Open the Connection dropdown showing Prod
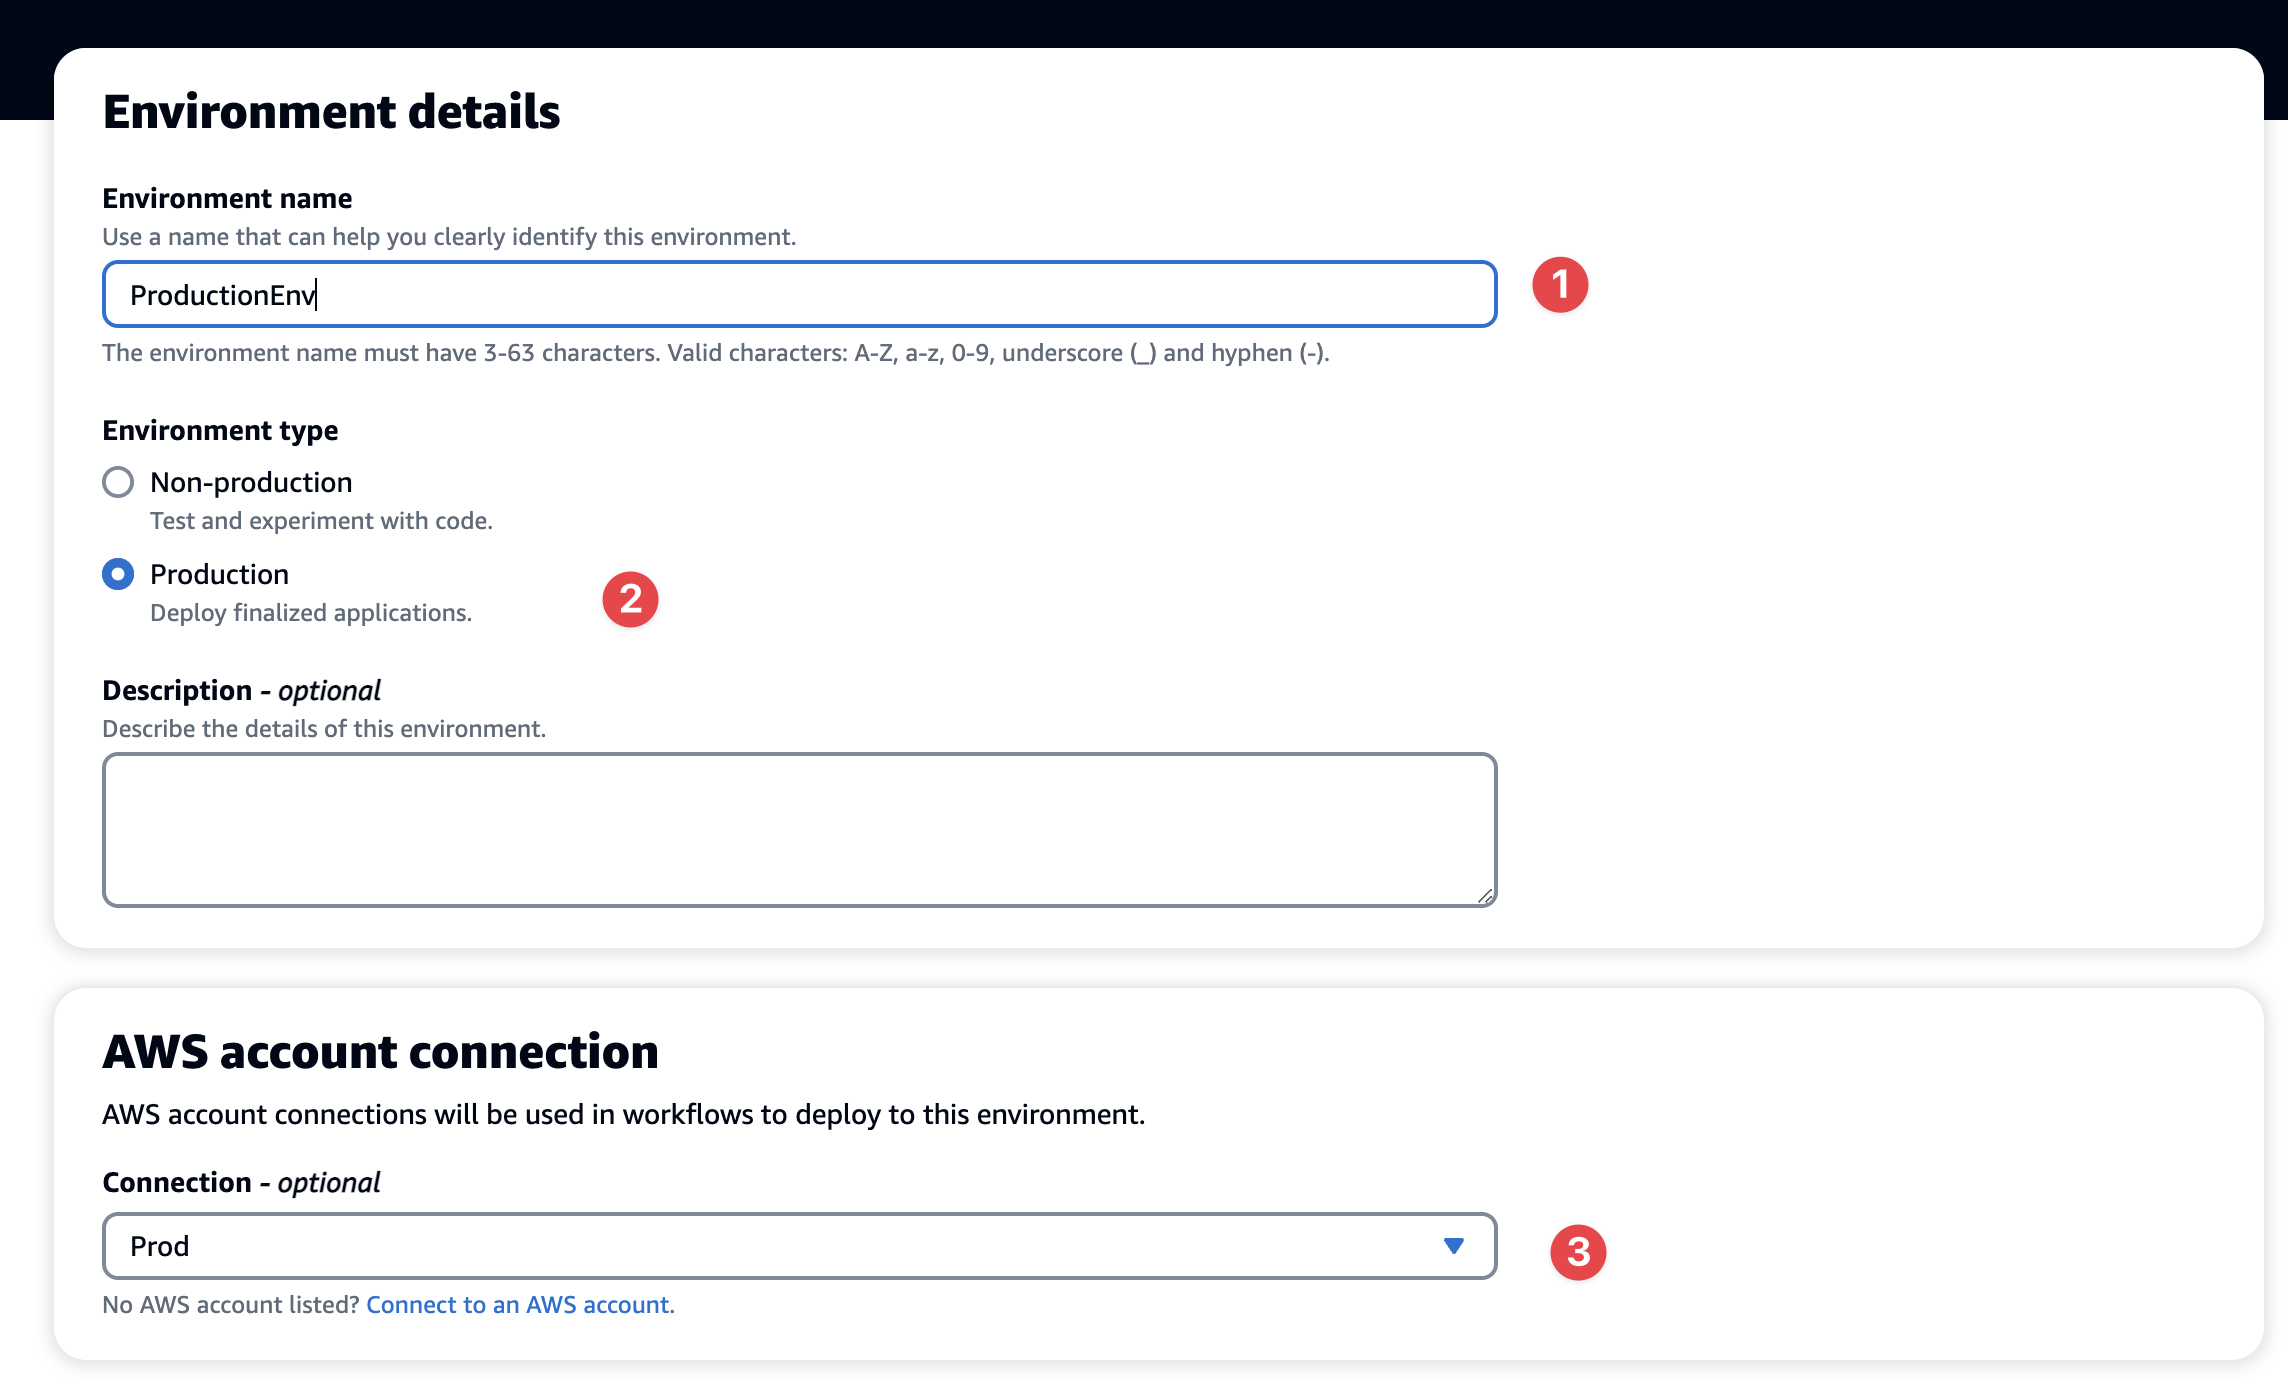Image resolution: width=2288 pixels, height=1382 pixels. coord(798,1246)
